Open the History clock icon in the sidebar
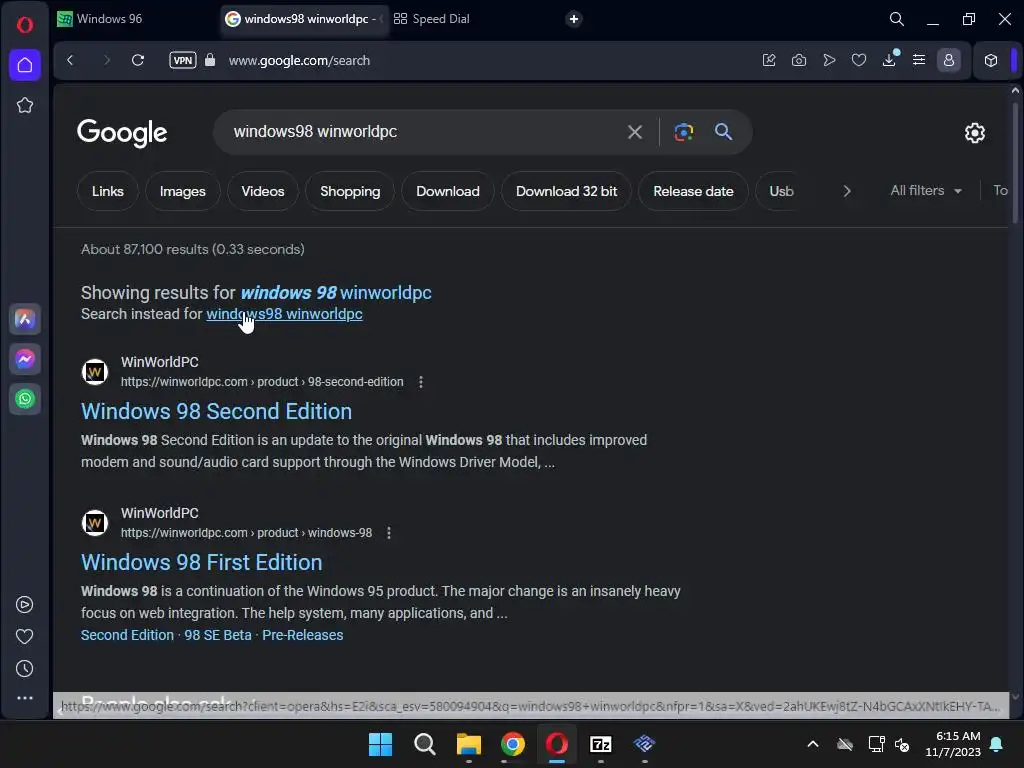 click(x=25, y=668)
